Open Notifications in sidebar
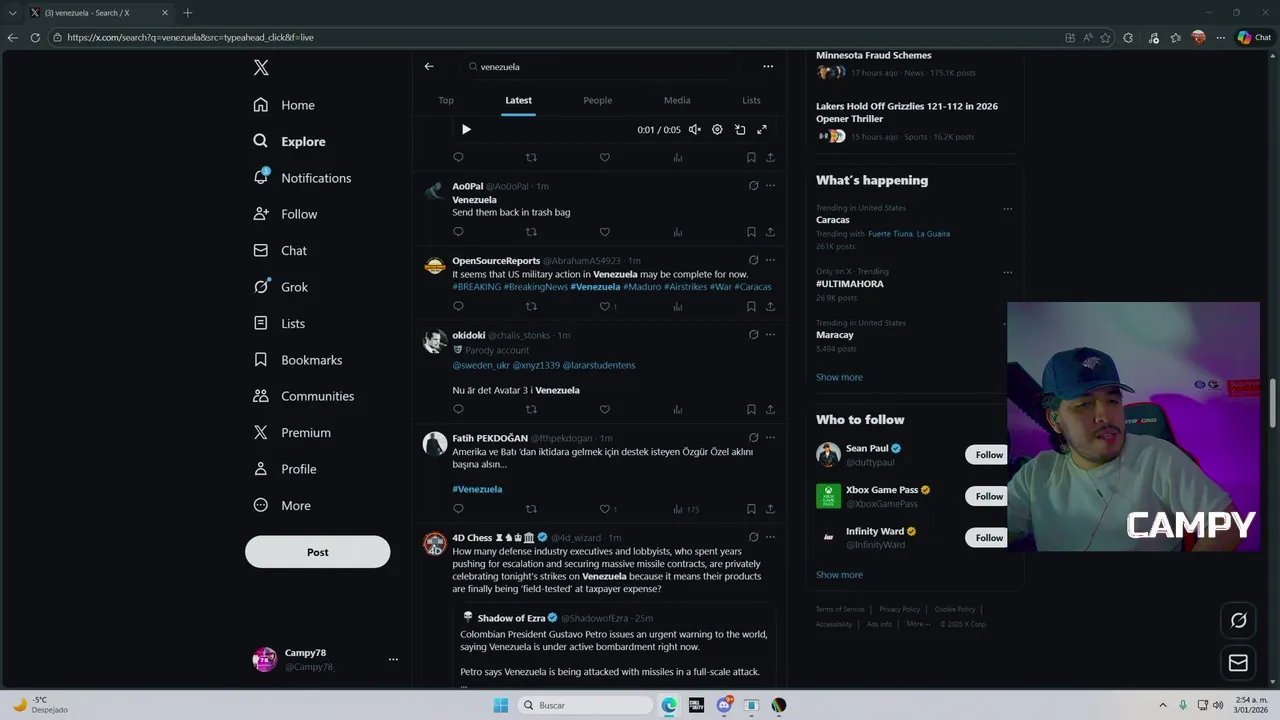This screenshot has height=720, width=1280. pyautogui.click(x=302, y=178)
